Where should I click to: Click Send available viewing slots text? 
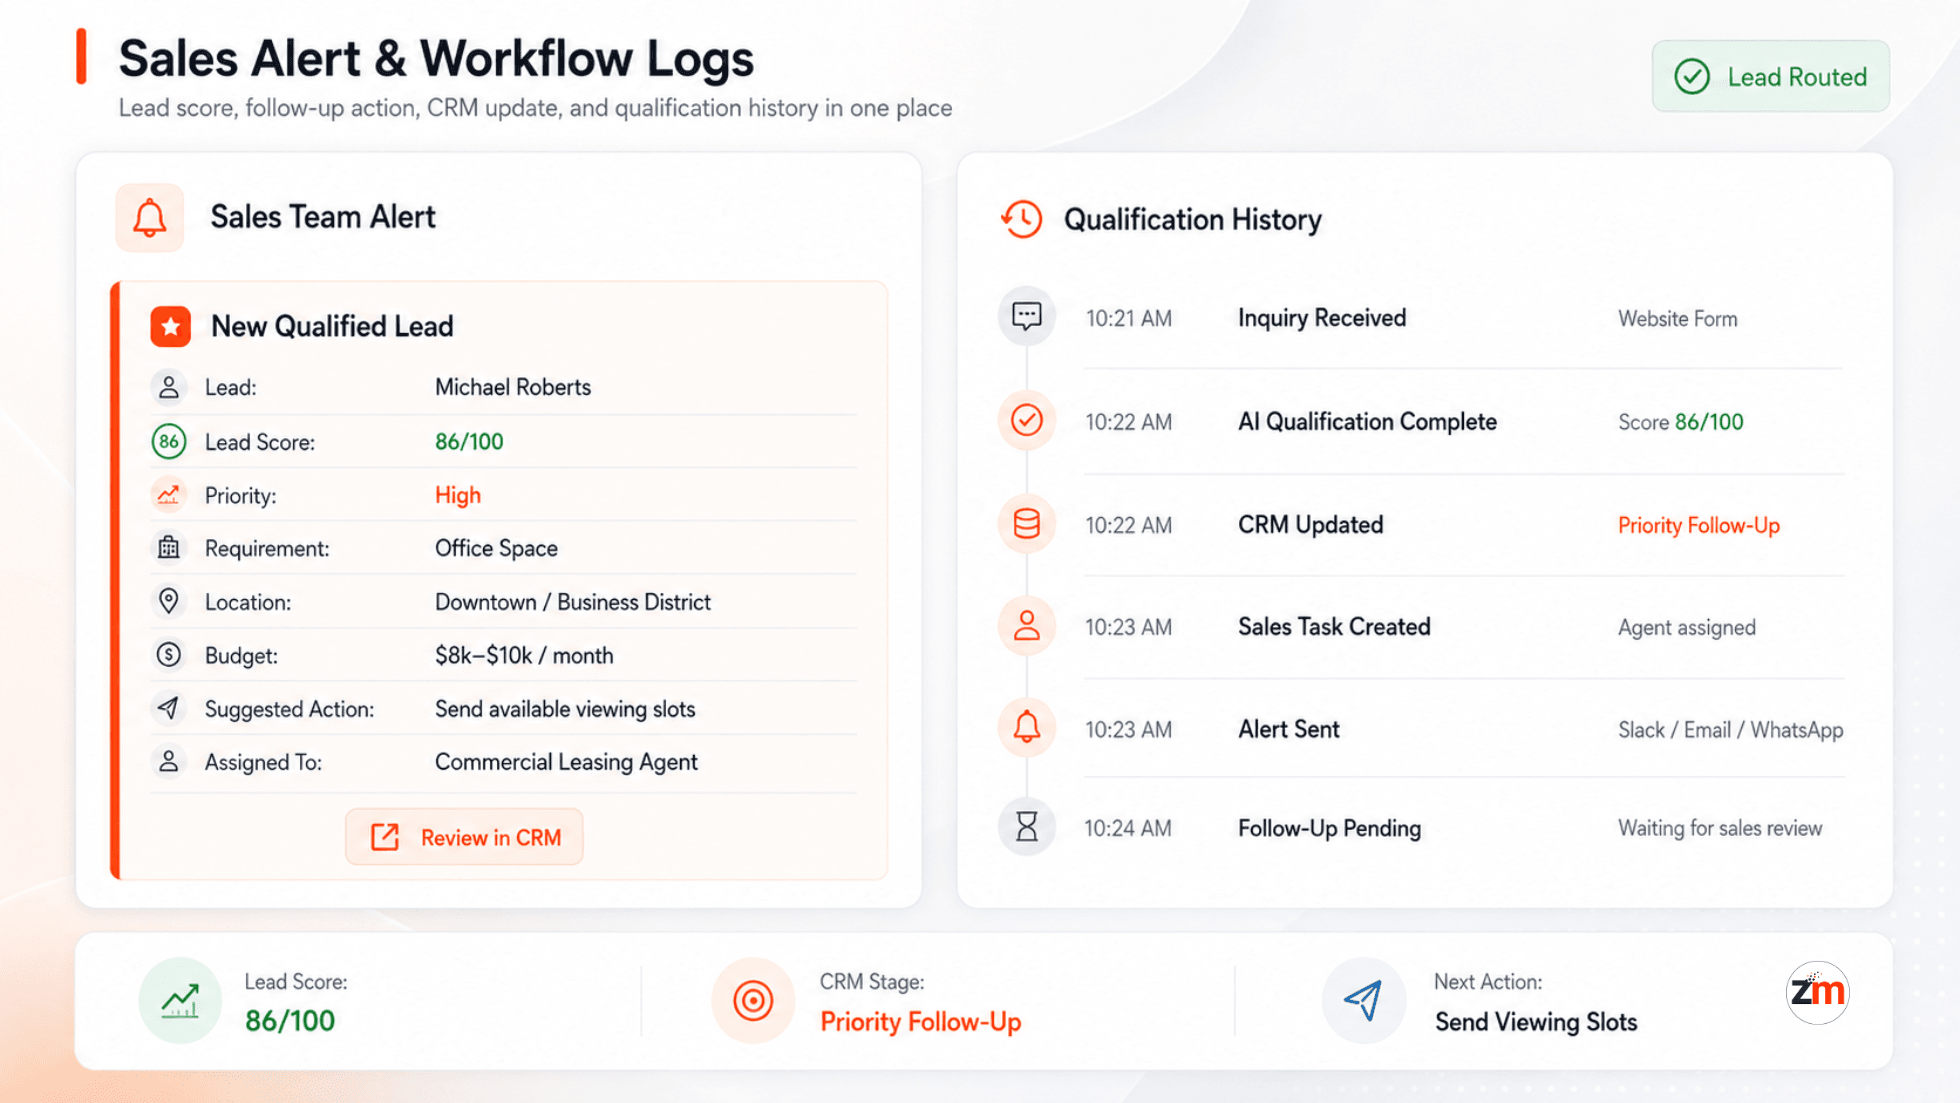[x=565, y=709]
